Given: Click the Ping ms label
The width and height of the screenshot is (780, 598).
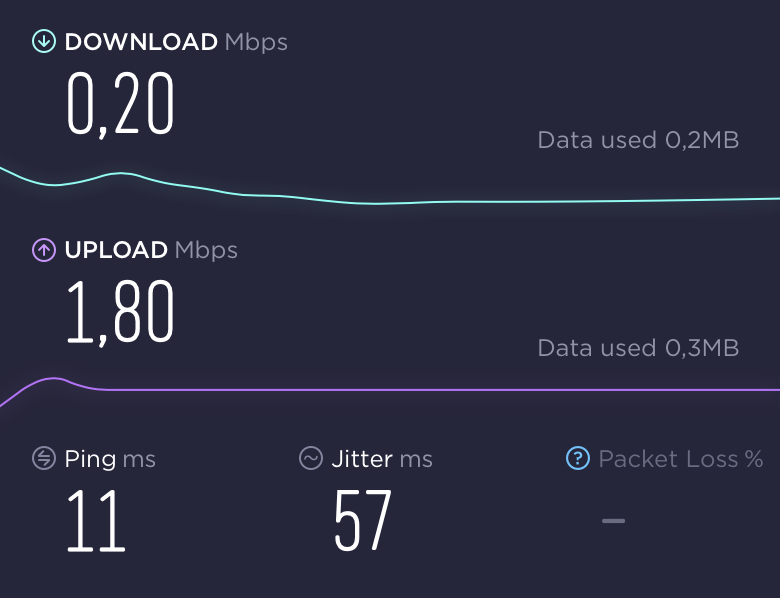Looking at the screenshot, I should pos(110,459).
